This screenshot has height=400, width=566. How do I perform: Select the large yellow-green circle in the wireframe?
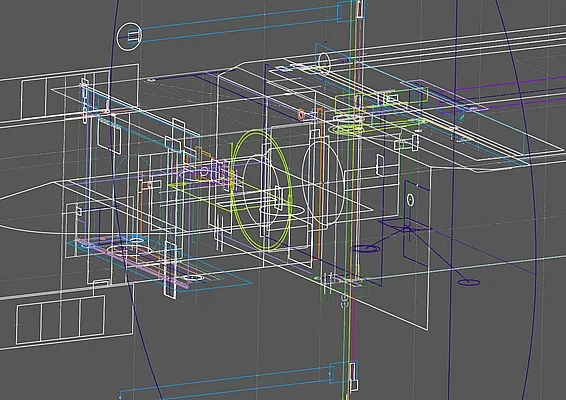click(x=261, y=191)
